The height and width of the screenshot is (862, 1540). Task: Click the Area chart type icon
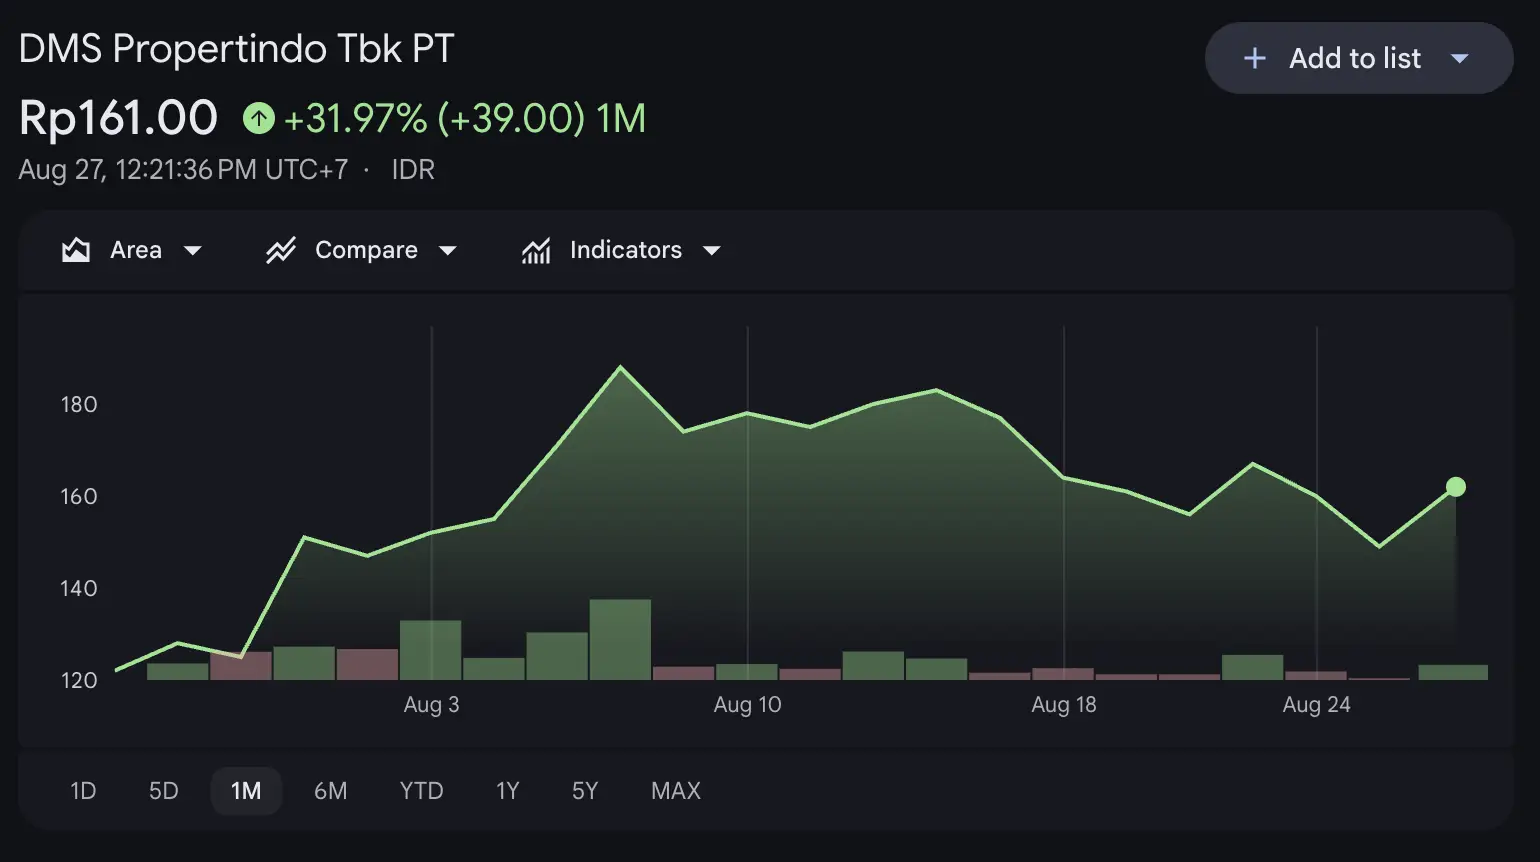click(x=76, y=250)
